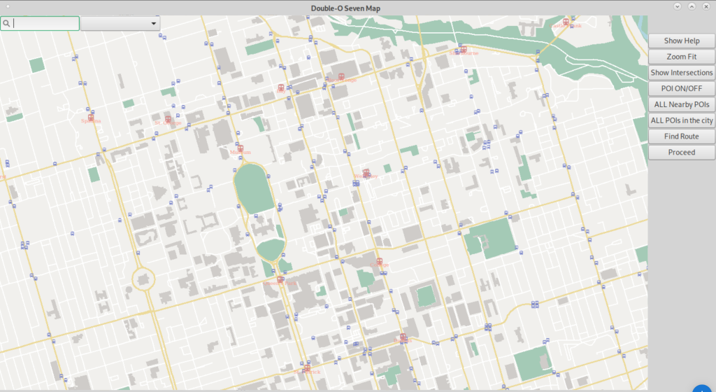The height and width of the screenshot is (392, 716).
Task: Click the Zoom Fit button
Action: [x=681, y=57]
